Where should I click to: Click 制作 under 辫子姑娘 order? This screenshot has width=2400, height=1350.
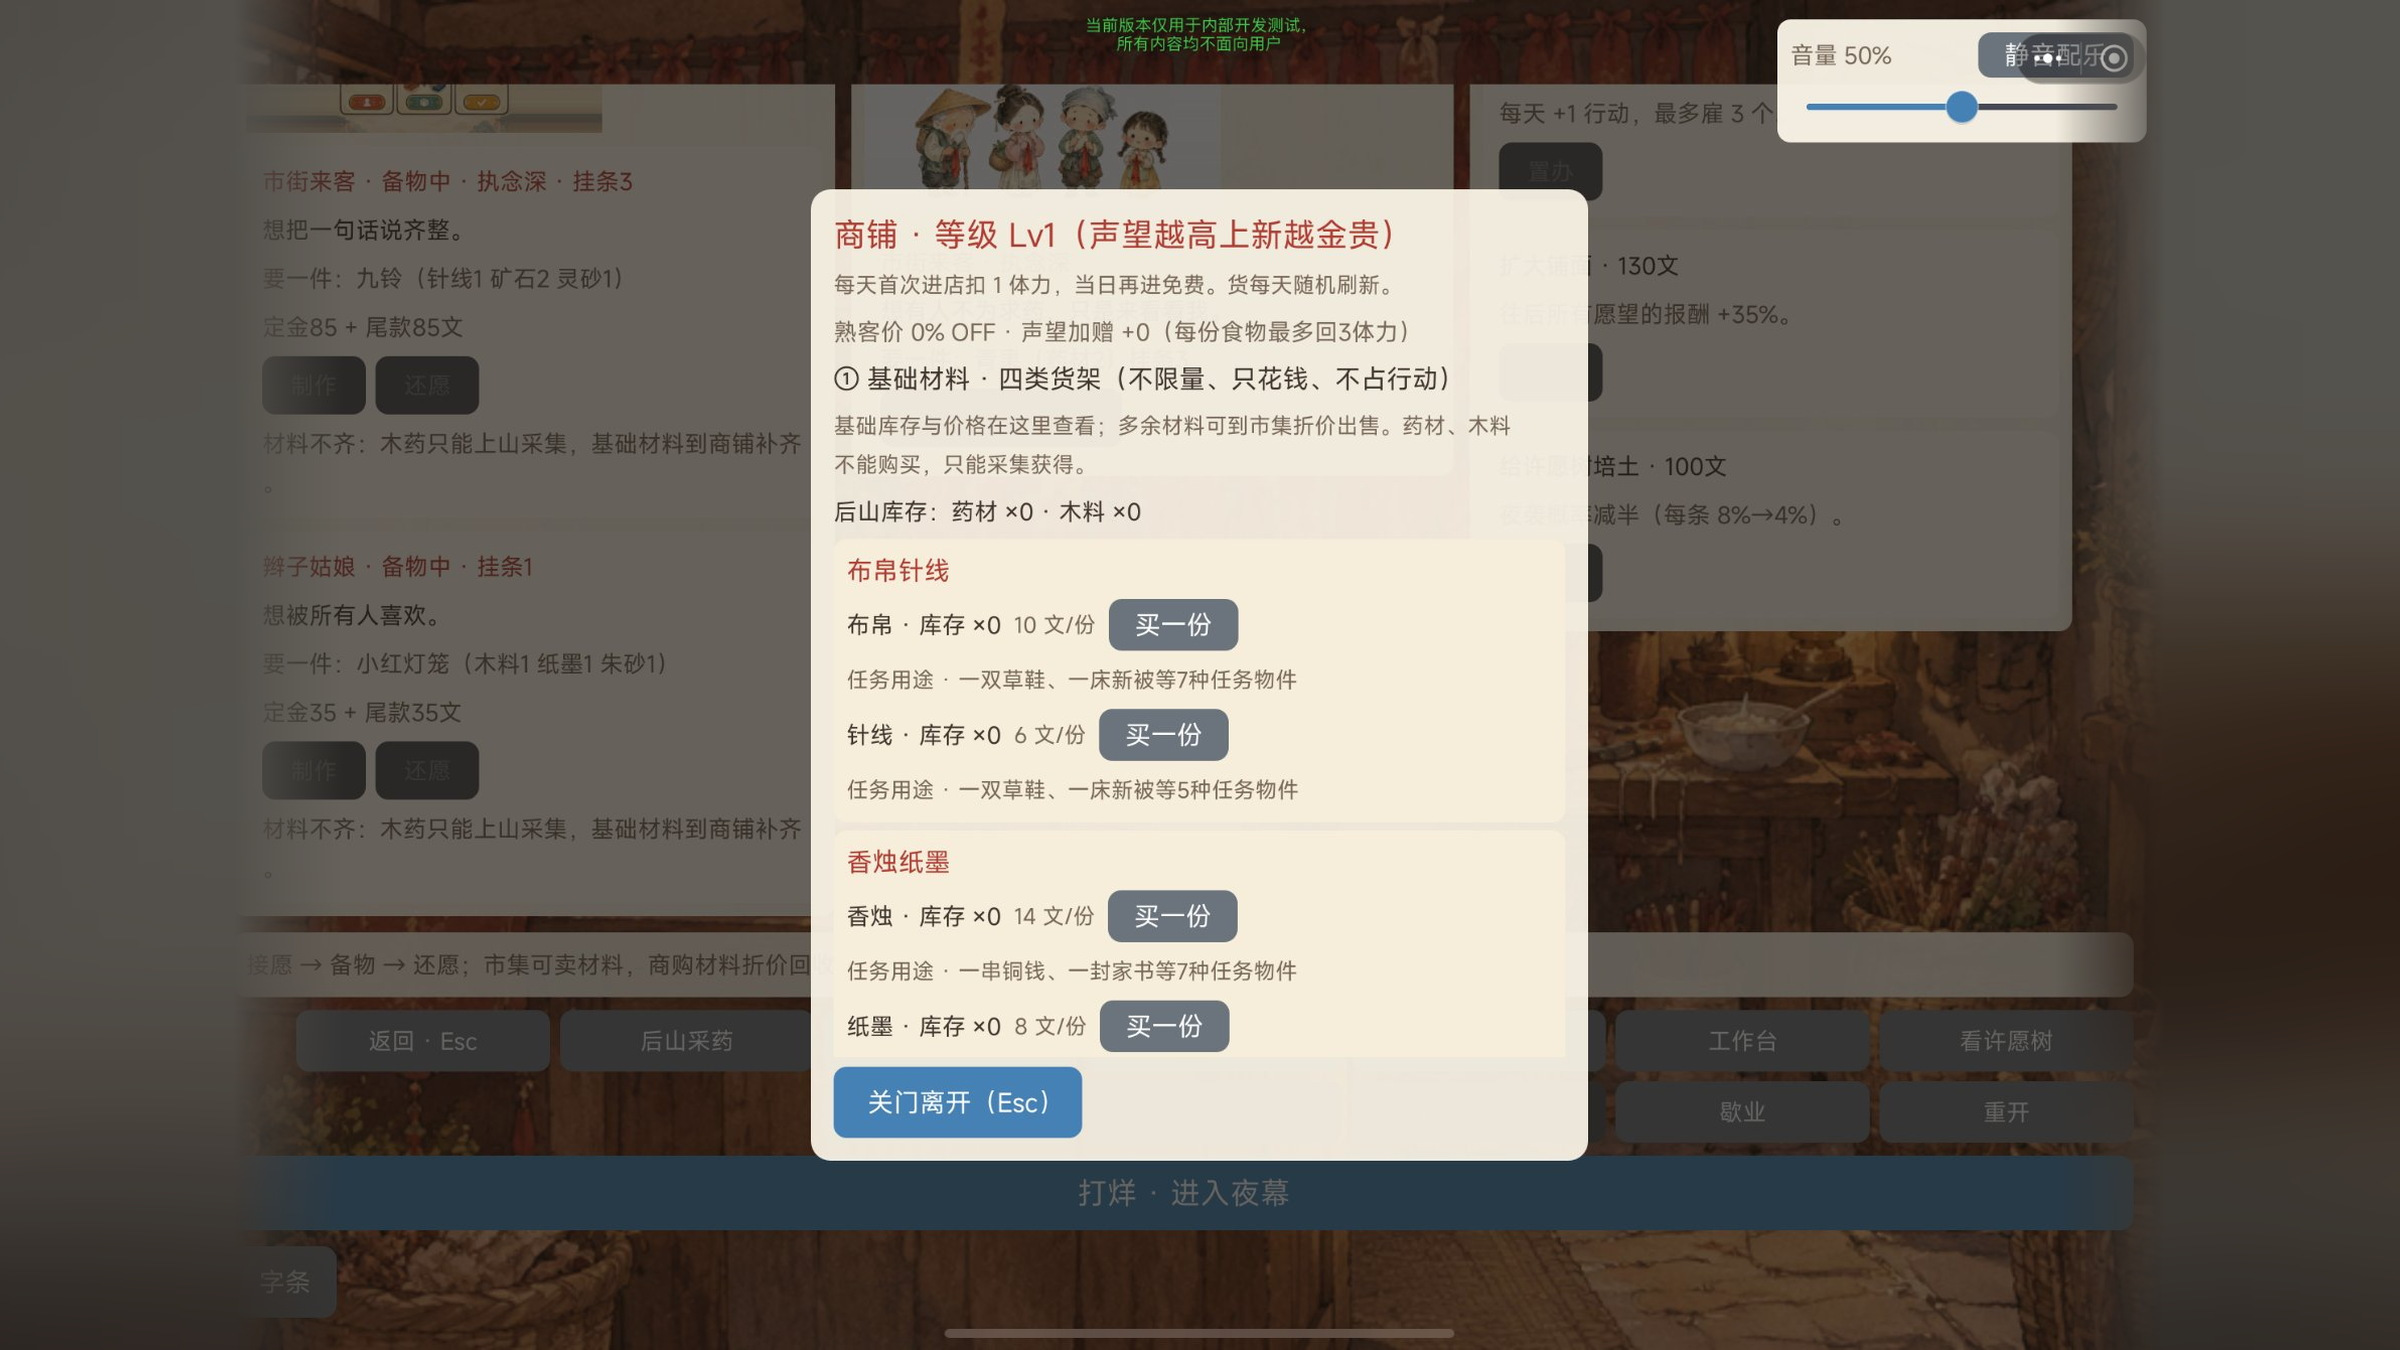tap(314, 770)
